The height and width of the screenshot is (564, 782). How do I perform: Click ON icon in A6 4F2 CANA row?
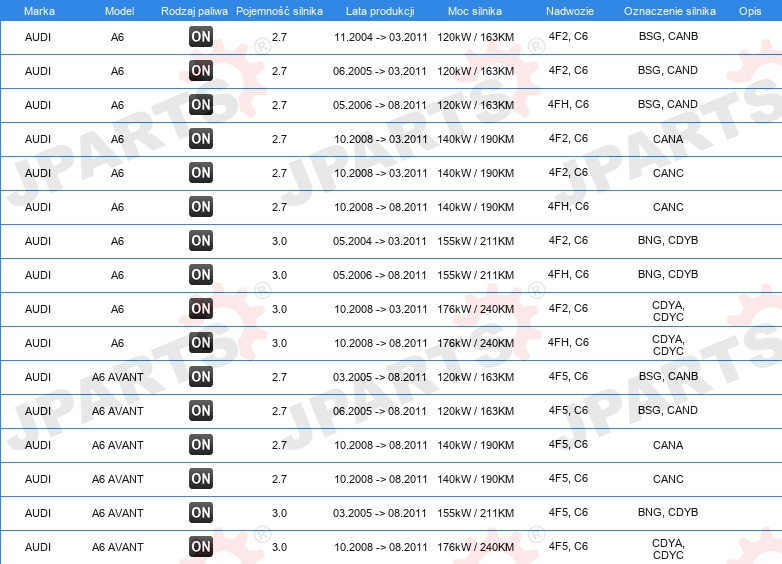pos(200,138)
